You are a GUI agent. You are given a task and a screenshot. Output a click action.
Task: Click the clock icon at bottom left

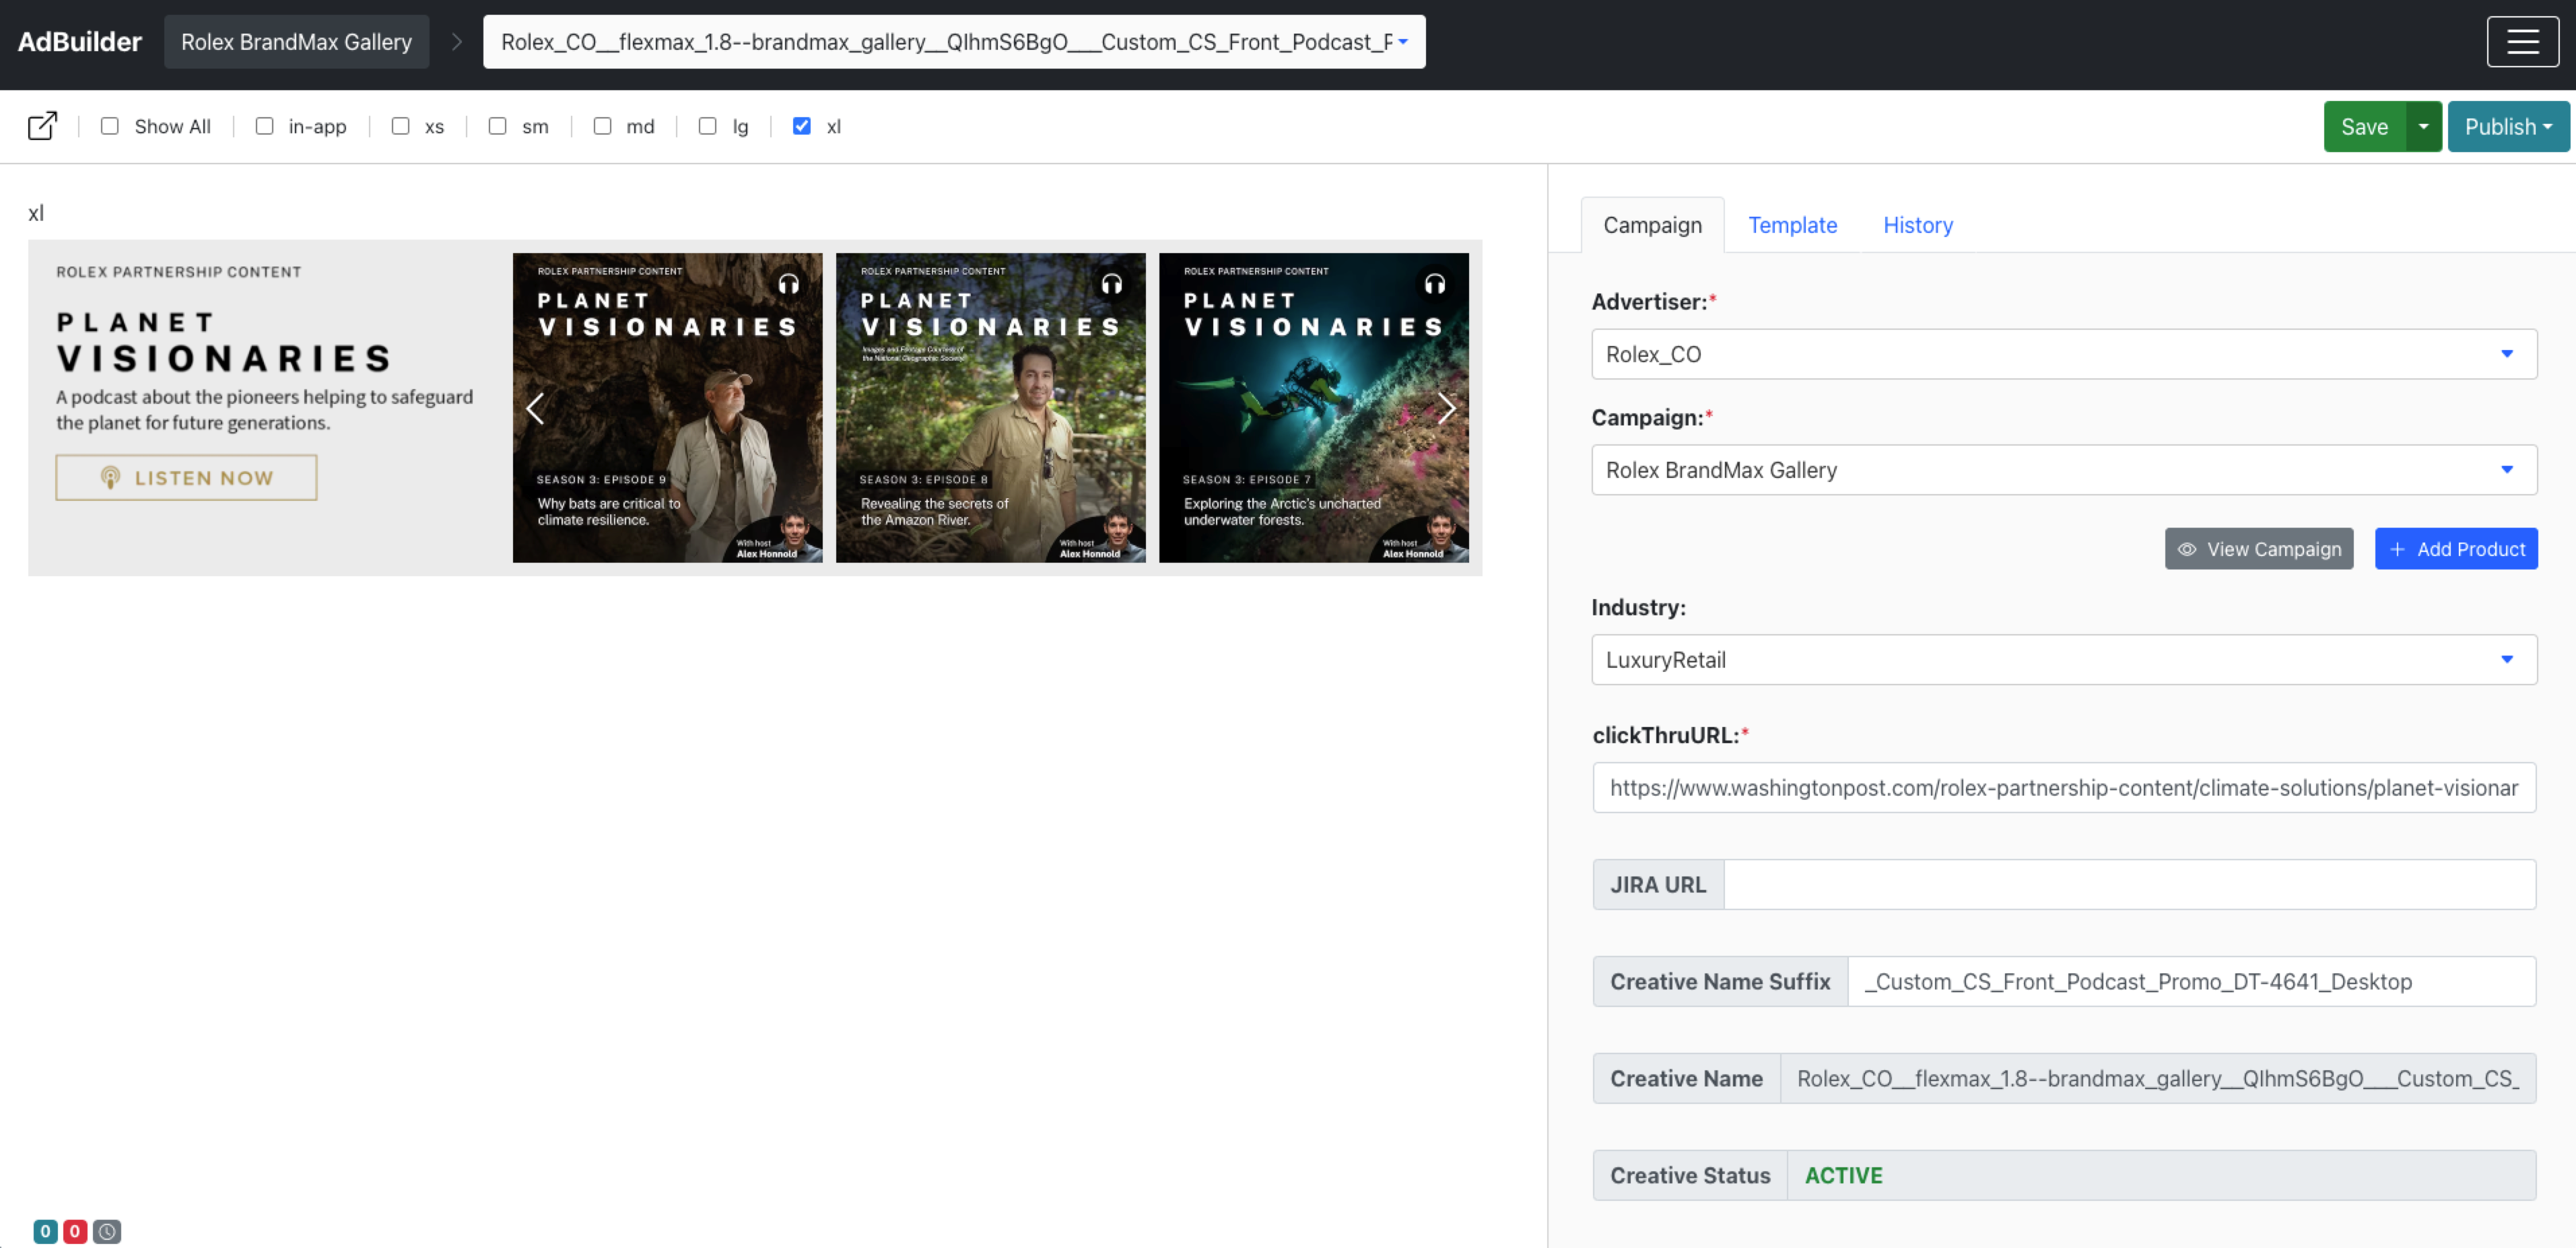(x=107, y=1231)
